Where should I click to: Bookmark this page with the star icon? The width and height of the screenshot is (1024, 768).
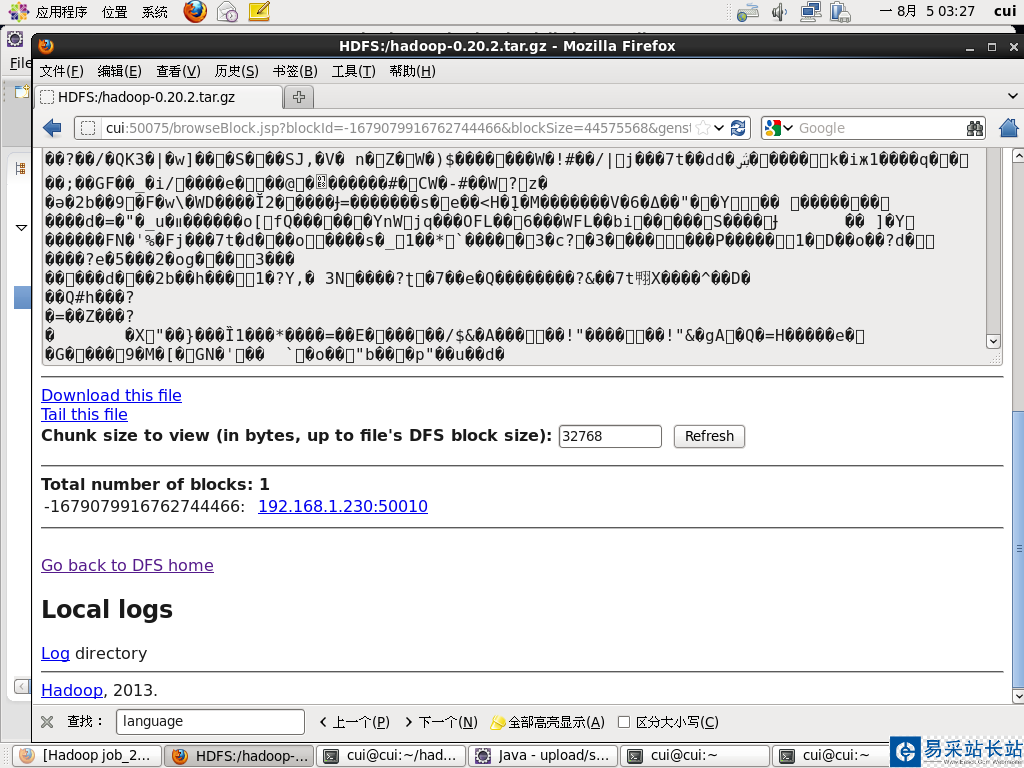703,128
